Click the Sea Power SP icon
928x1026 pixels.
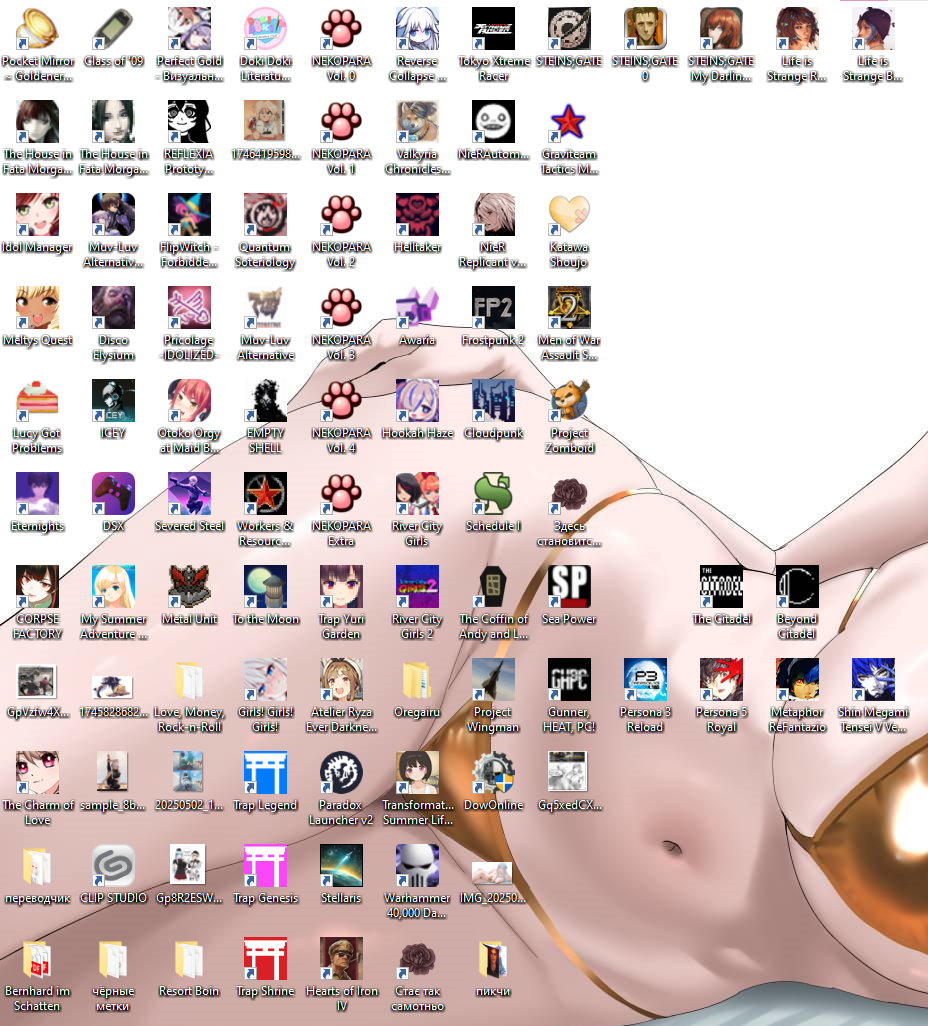tap(569, 587)
